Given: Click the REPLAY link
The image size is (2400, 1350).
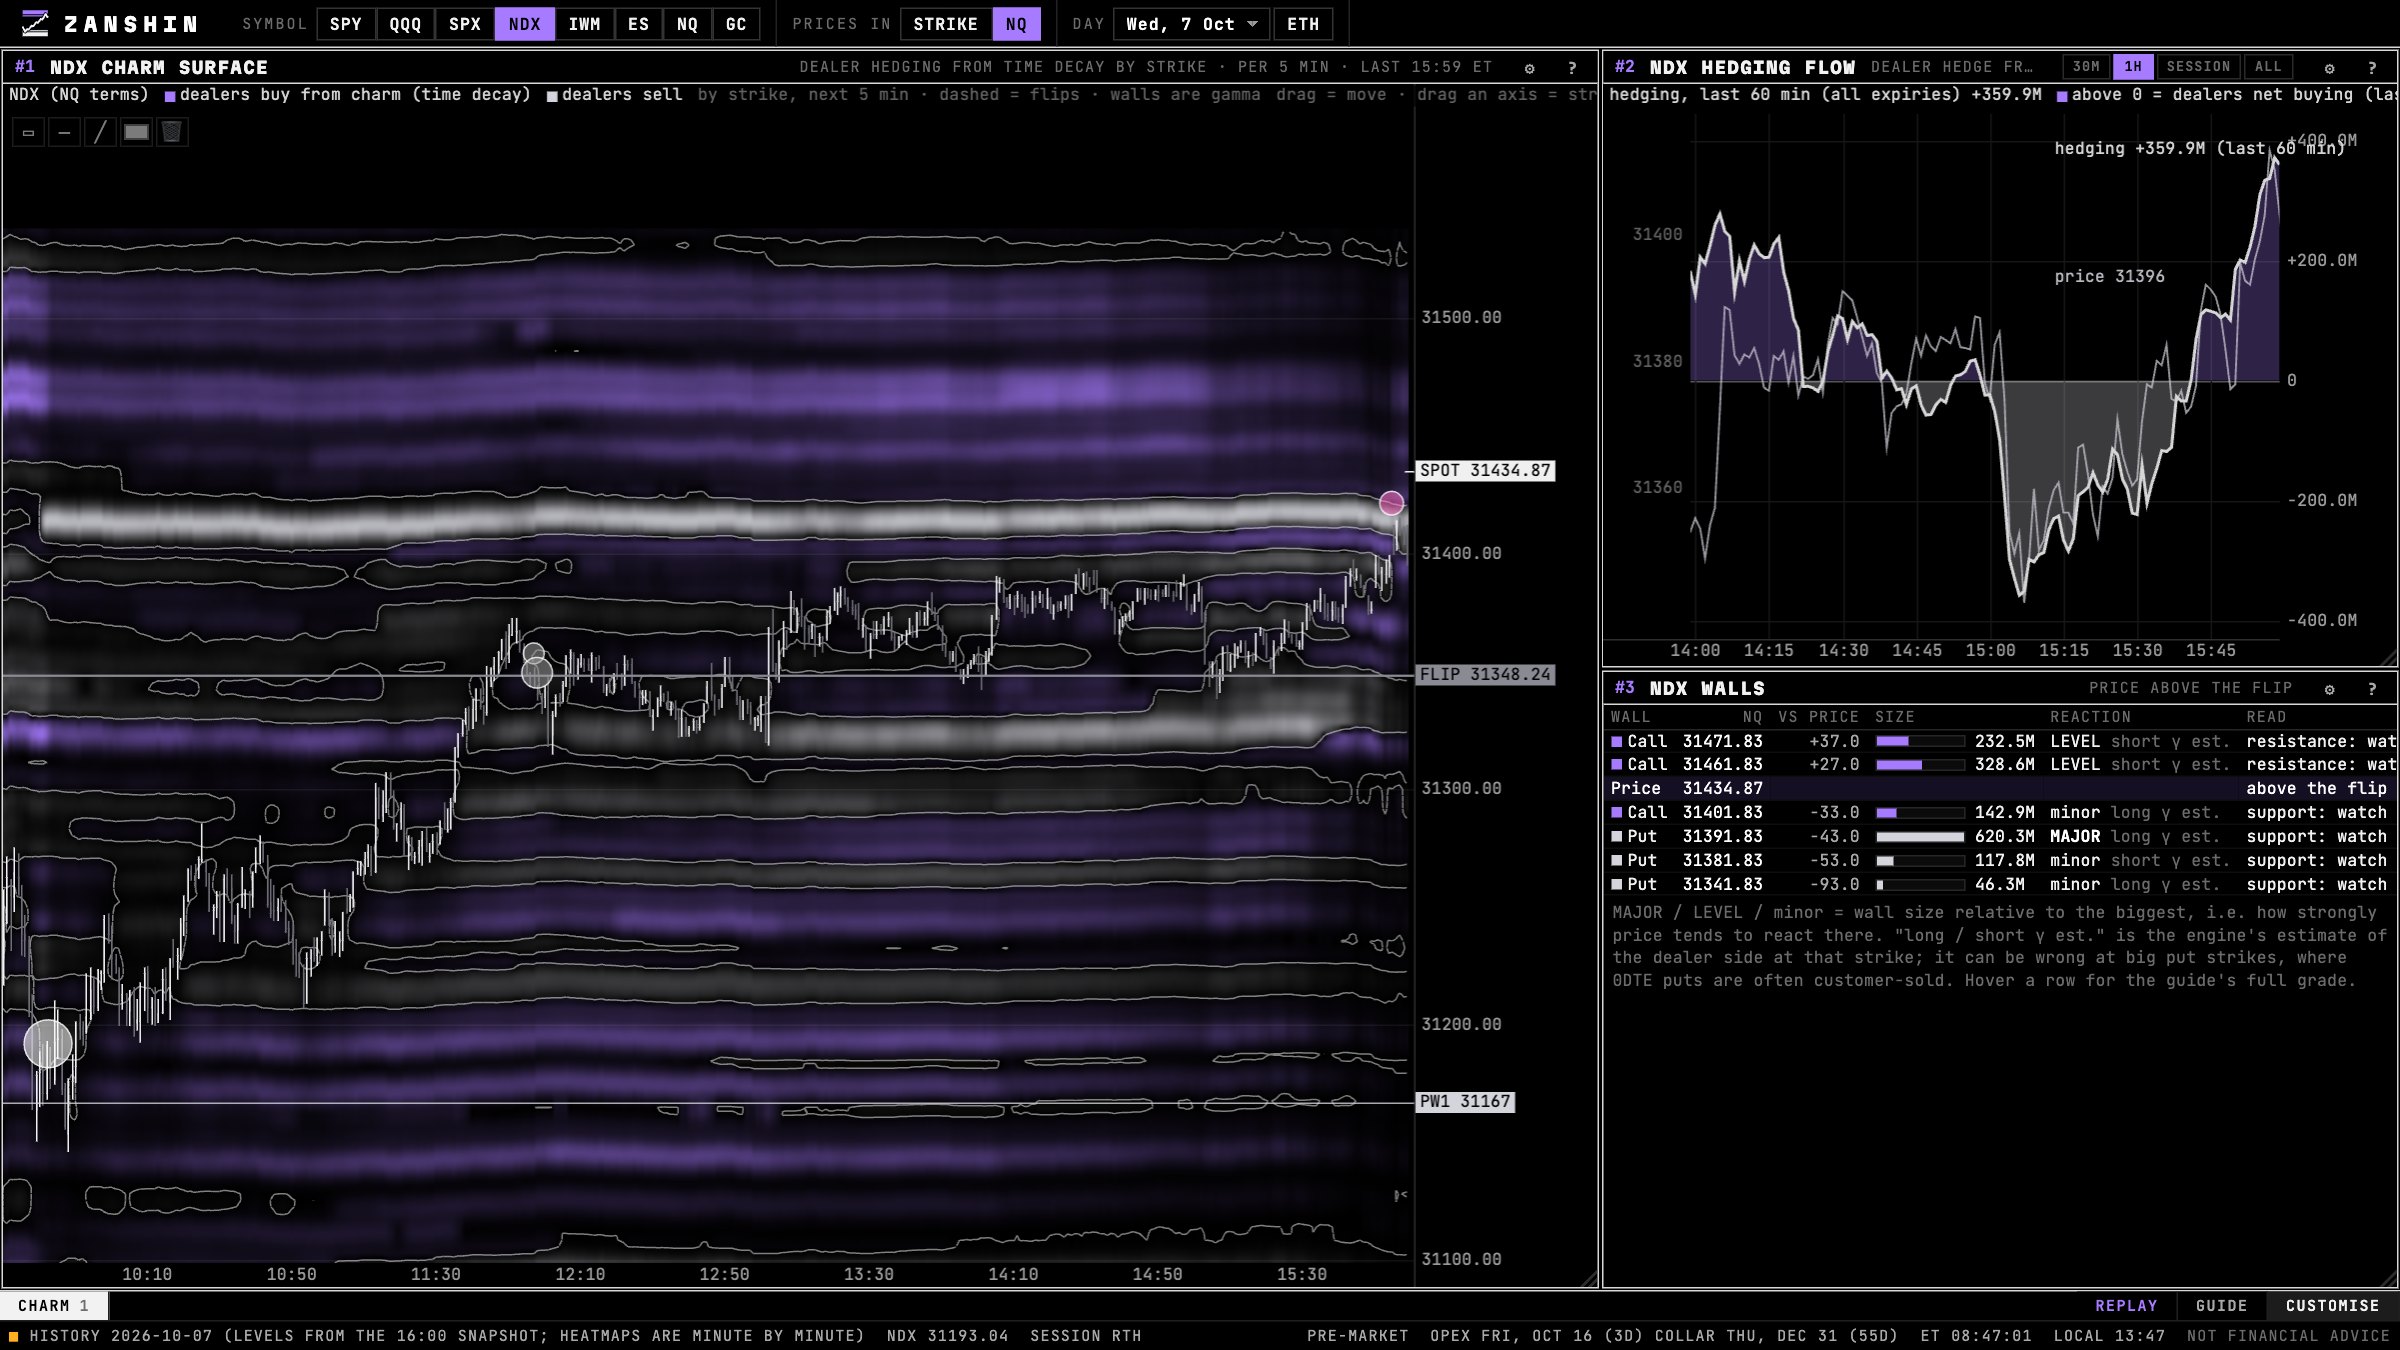Looking at the screenshot, I should click(2126, 1306).
